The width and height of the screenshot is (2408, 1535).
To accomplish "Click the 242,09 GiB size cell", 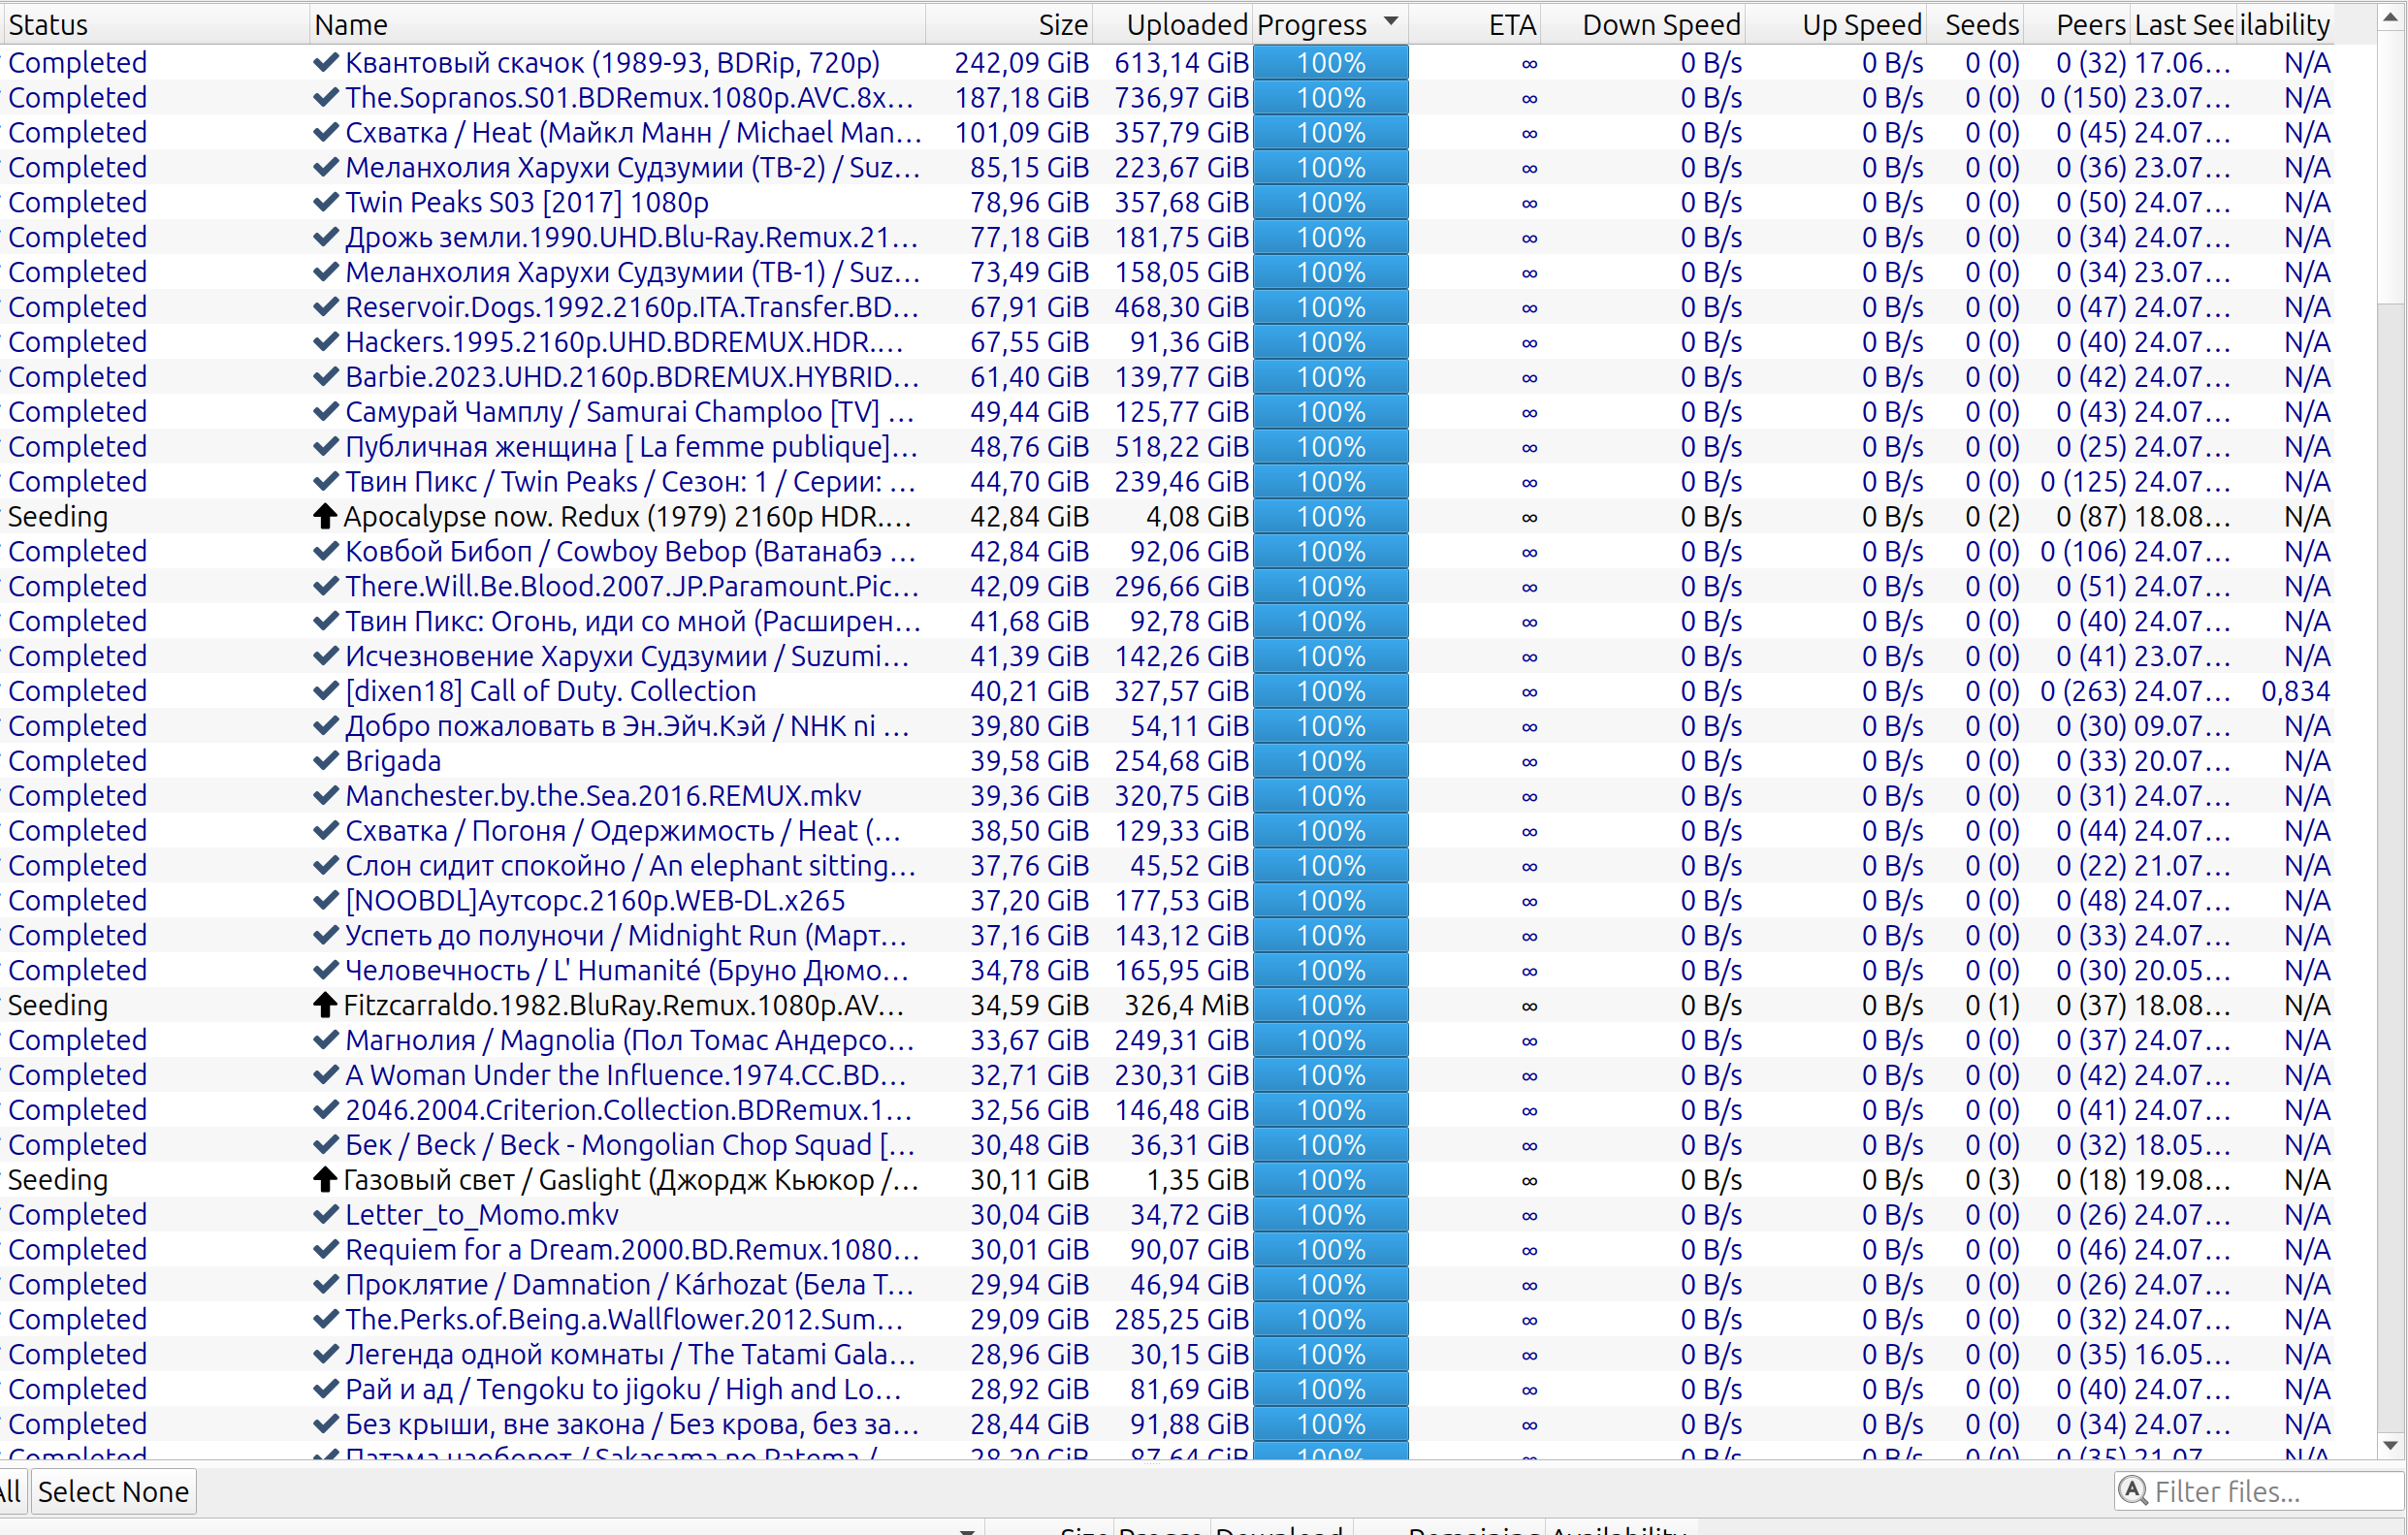I will [1021, 62].
